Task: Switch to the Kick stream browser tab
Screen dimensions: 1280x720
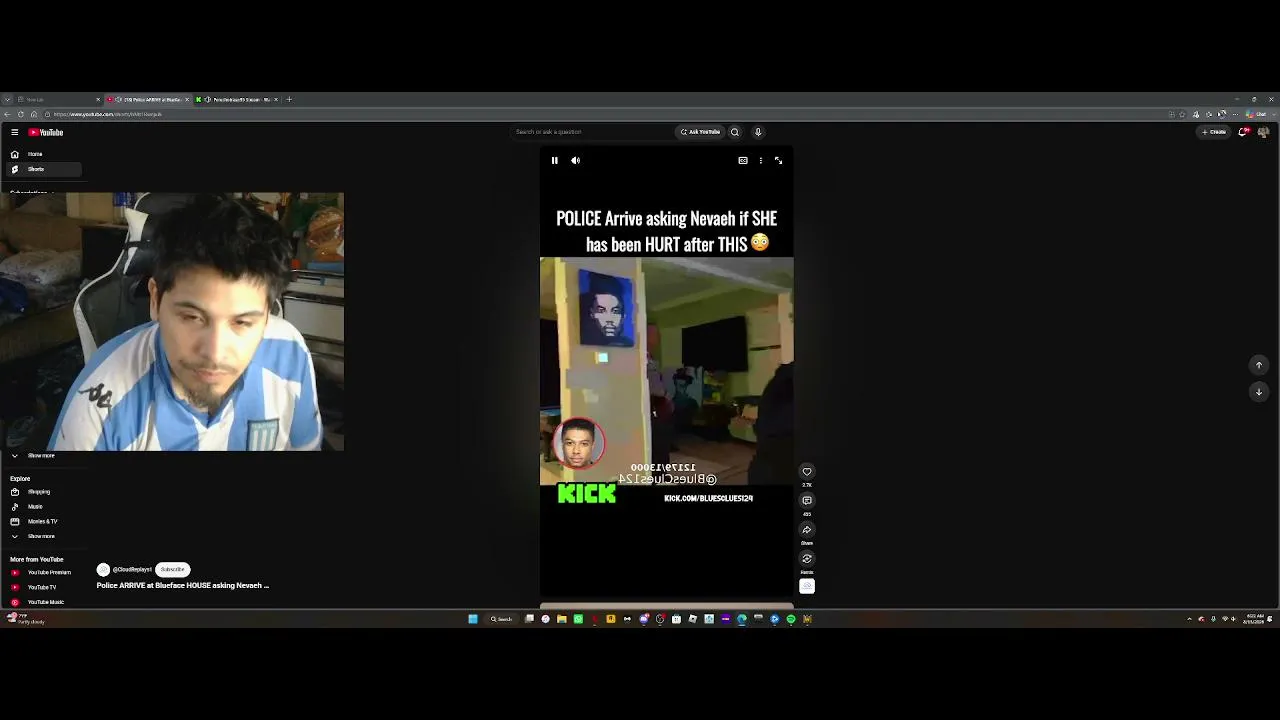Action: (238, 100)
